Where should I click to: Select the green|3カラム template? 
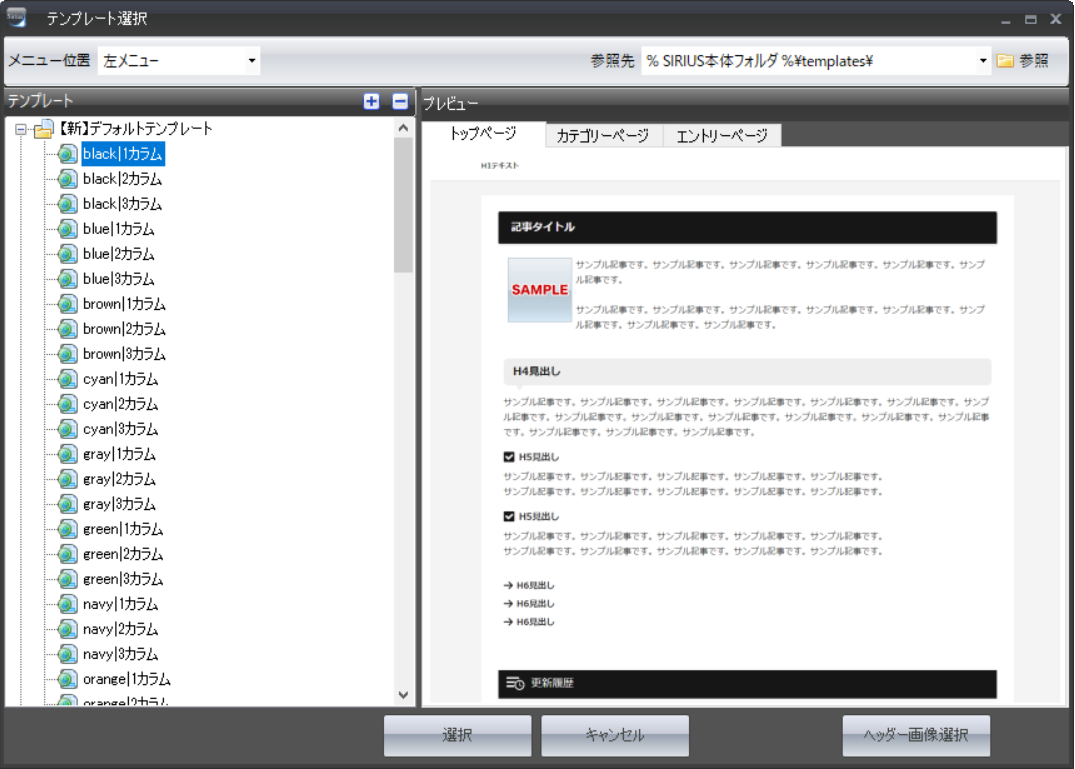coord(123,579)
